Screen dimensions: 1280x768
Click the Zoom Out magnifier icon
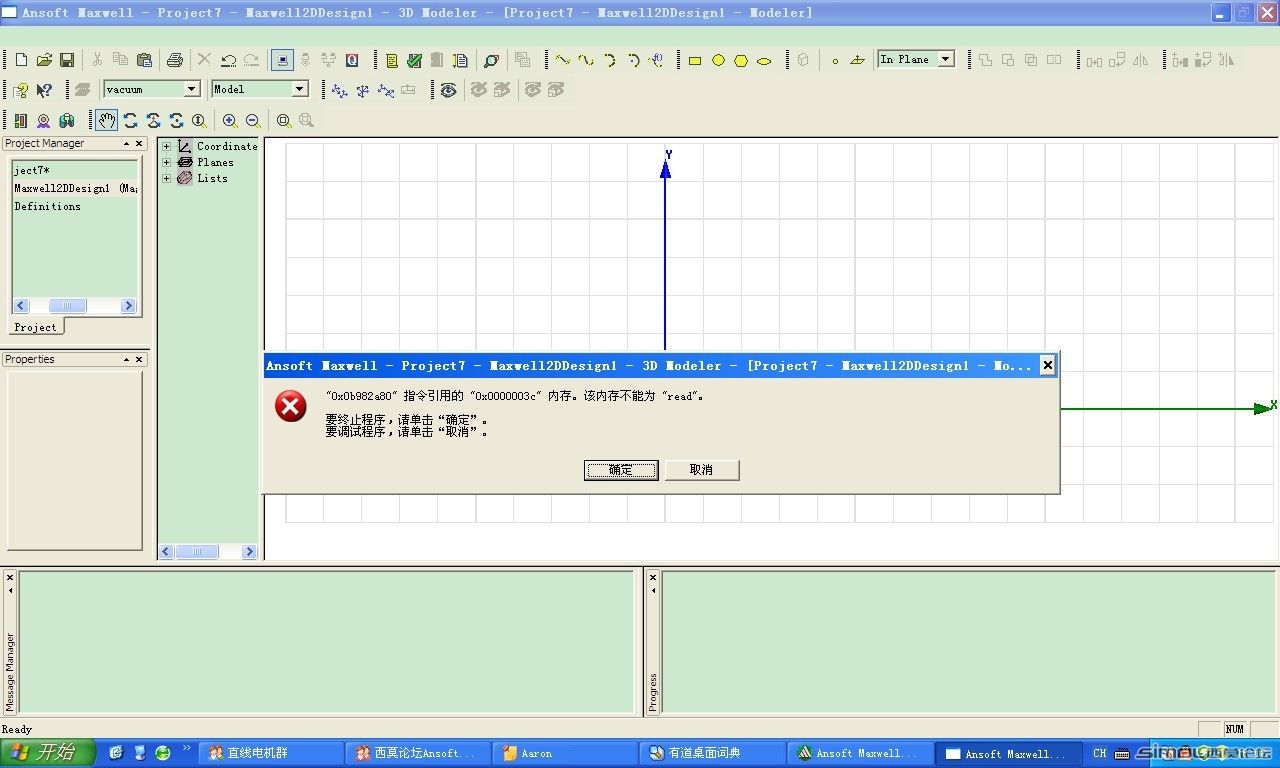click(x=253, y=121)
